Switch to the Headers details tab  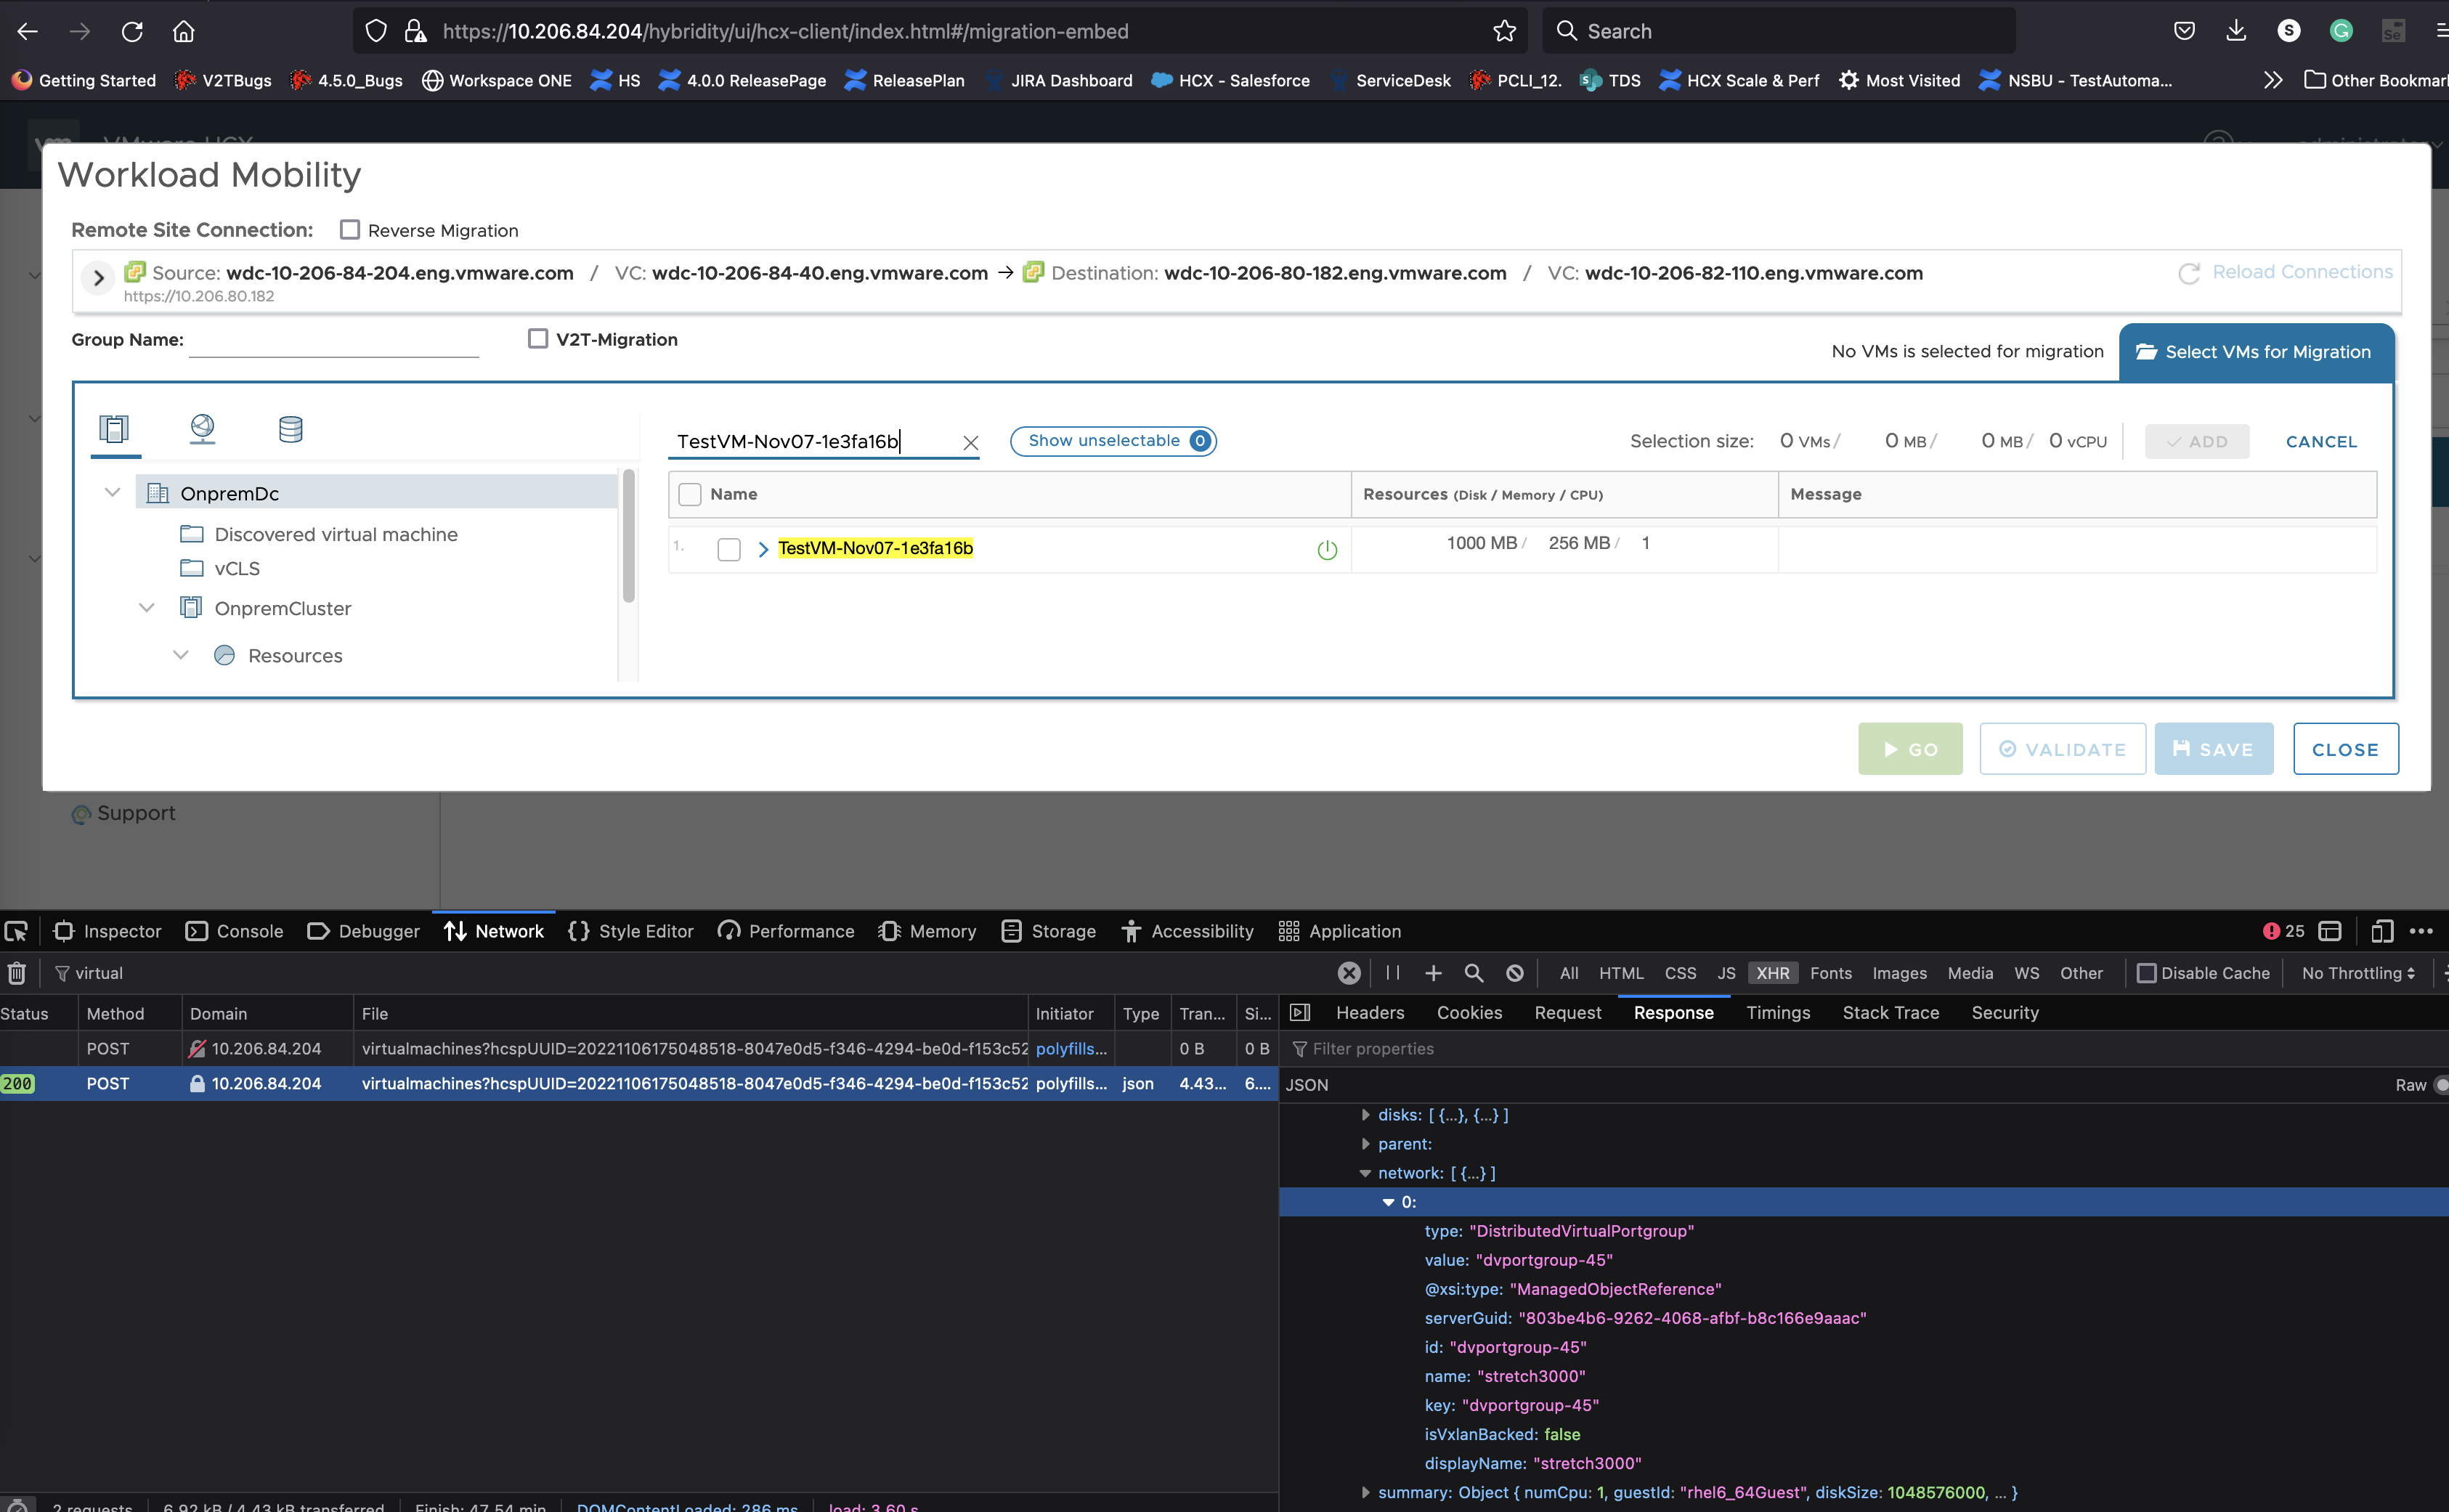point(1370,1013)
